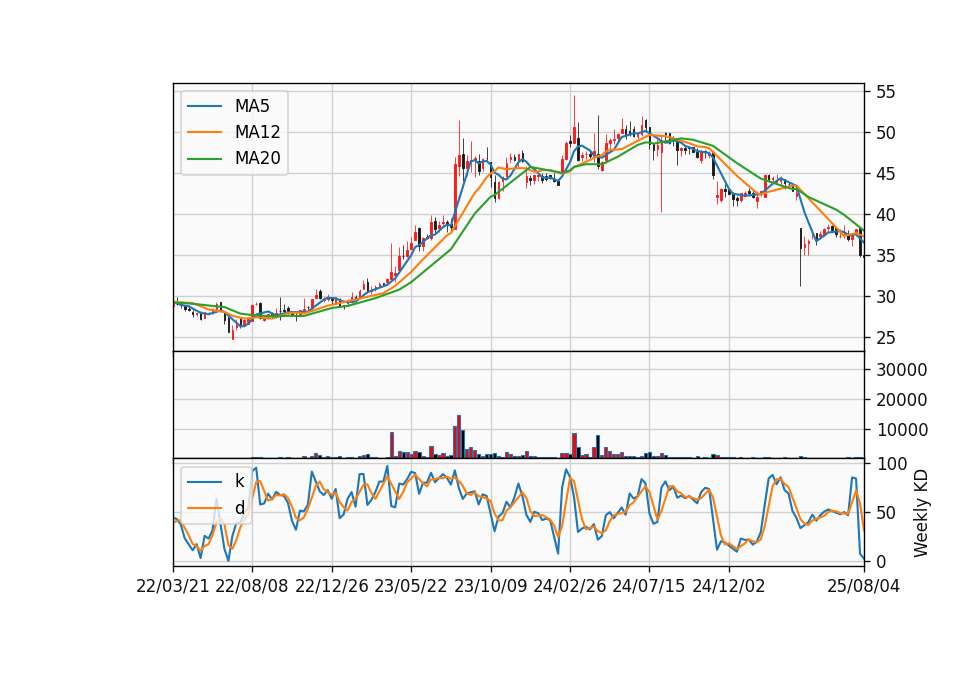Click the price axis value 35
The image size is (960, 690).
(x=886, y=256)
